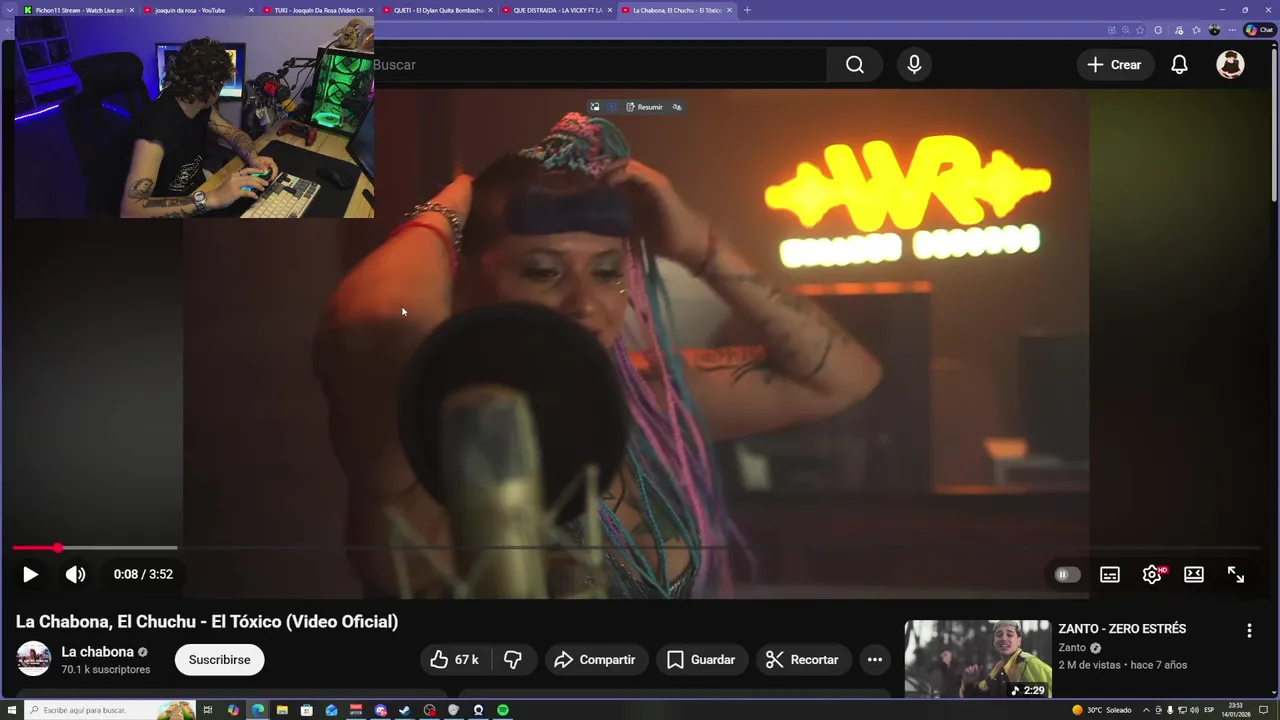The image size is (1280, 720).
Task: Toggle the autoplay switch in the player
Action: click(x=1067, y=574)
